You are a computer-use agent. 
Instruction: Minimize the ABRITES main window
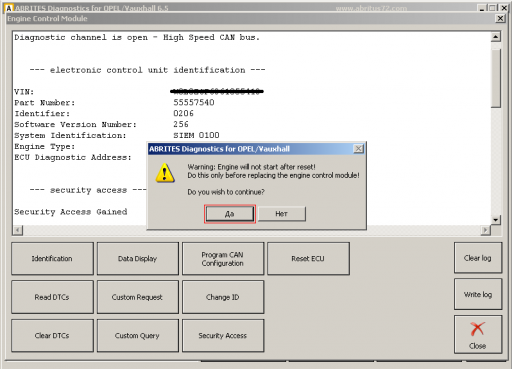point(481,8)
